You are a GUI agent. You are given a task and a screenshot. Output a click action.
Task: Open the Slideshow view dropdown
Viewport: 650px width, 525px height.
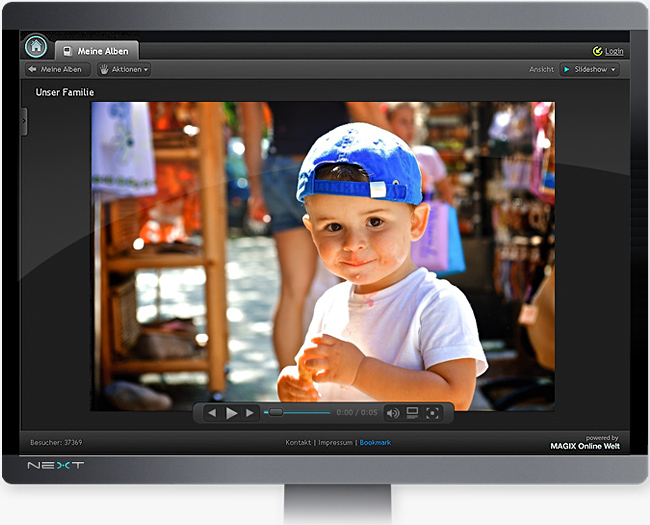coord(589,69)
